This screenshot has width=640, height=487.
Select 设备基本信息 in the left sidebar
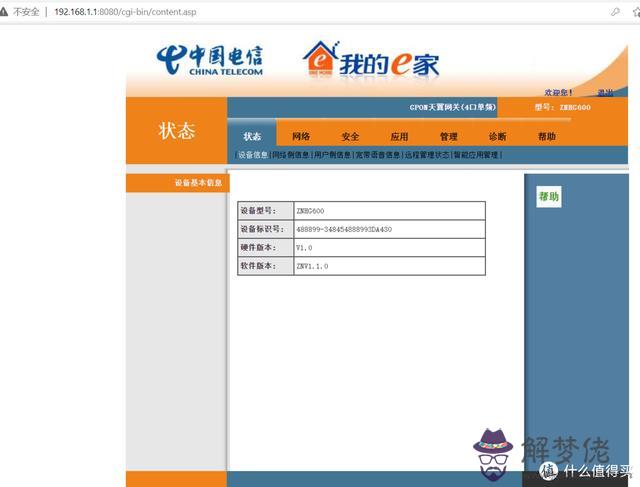click(x=198, y=182)
